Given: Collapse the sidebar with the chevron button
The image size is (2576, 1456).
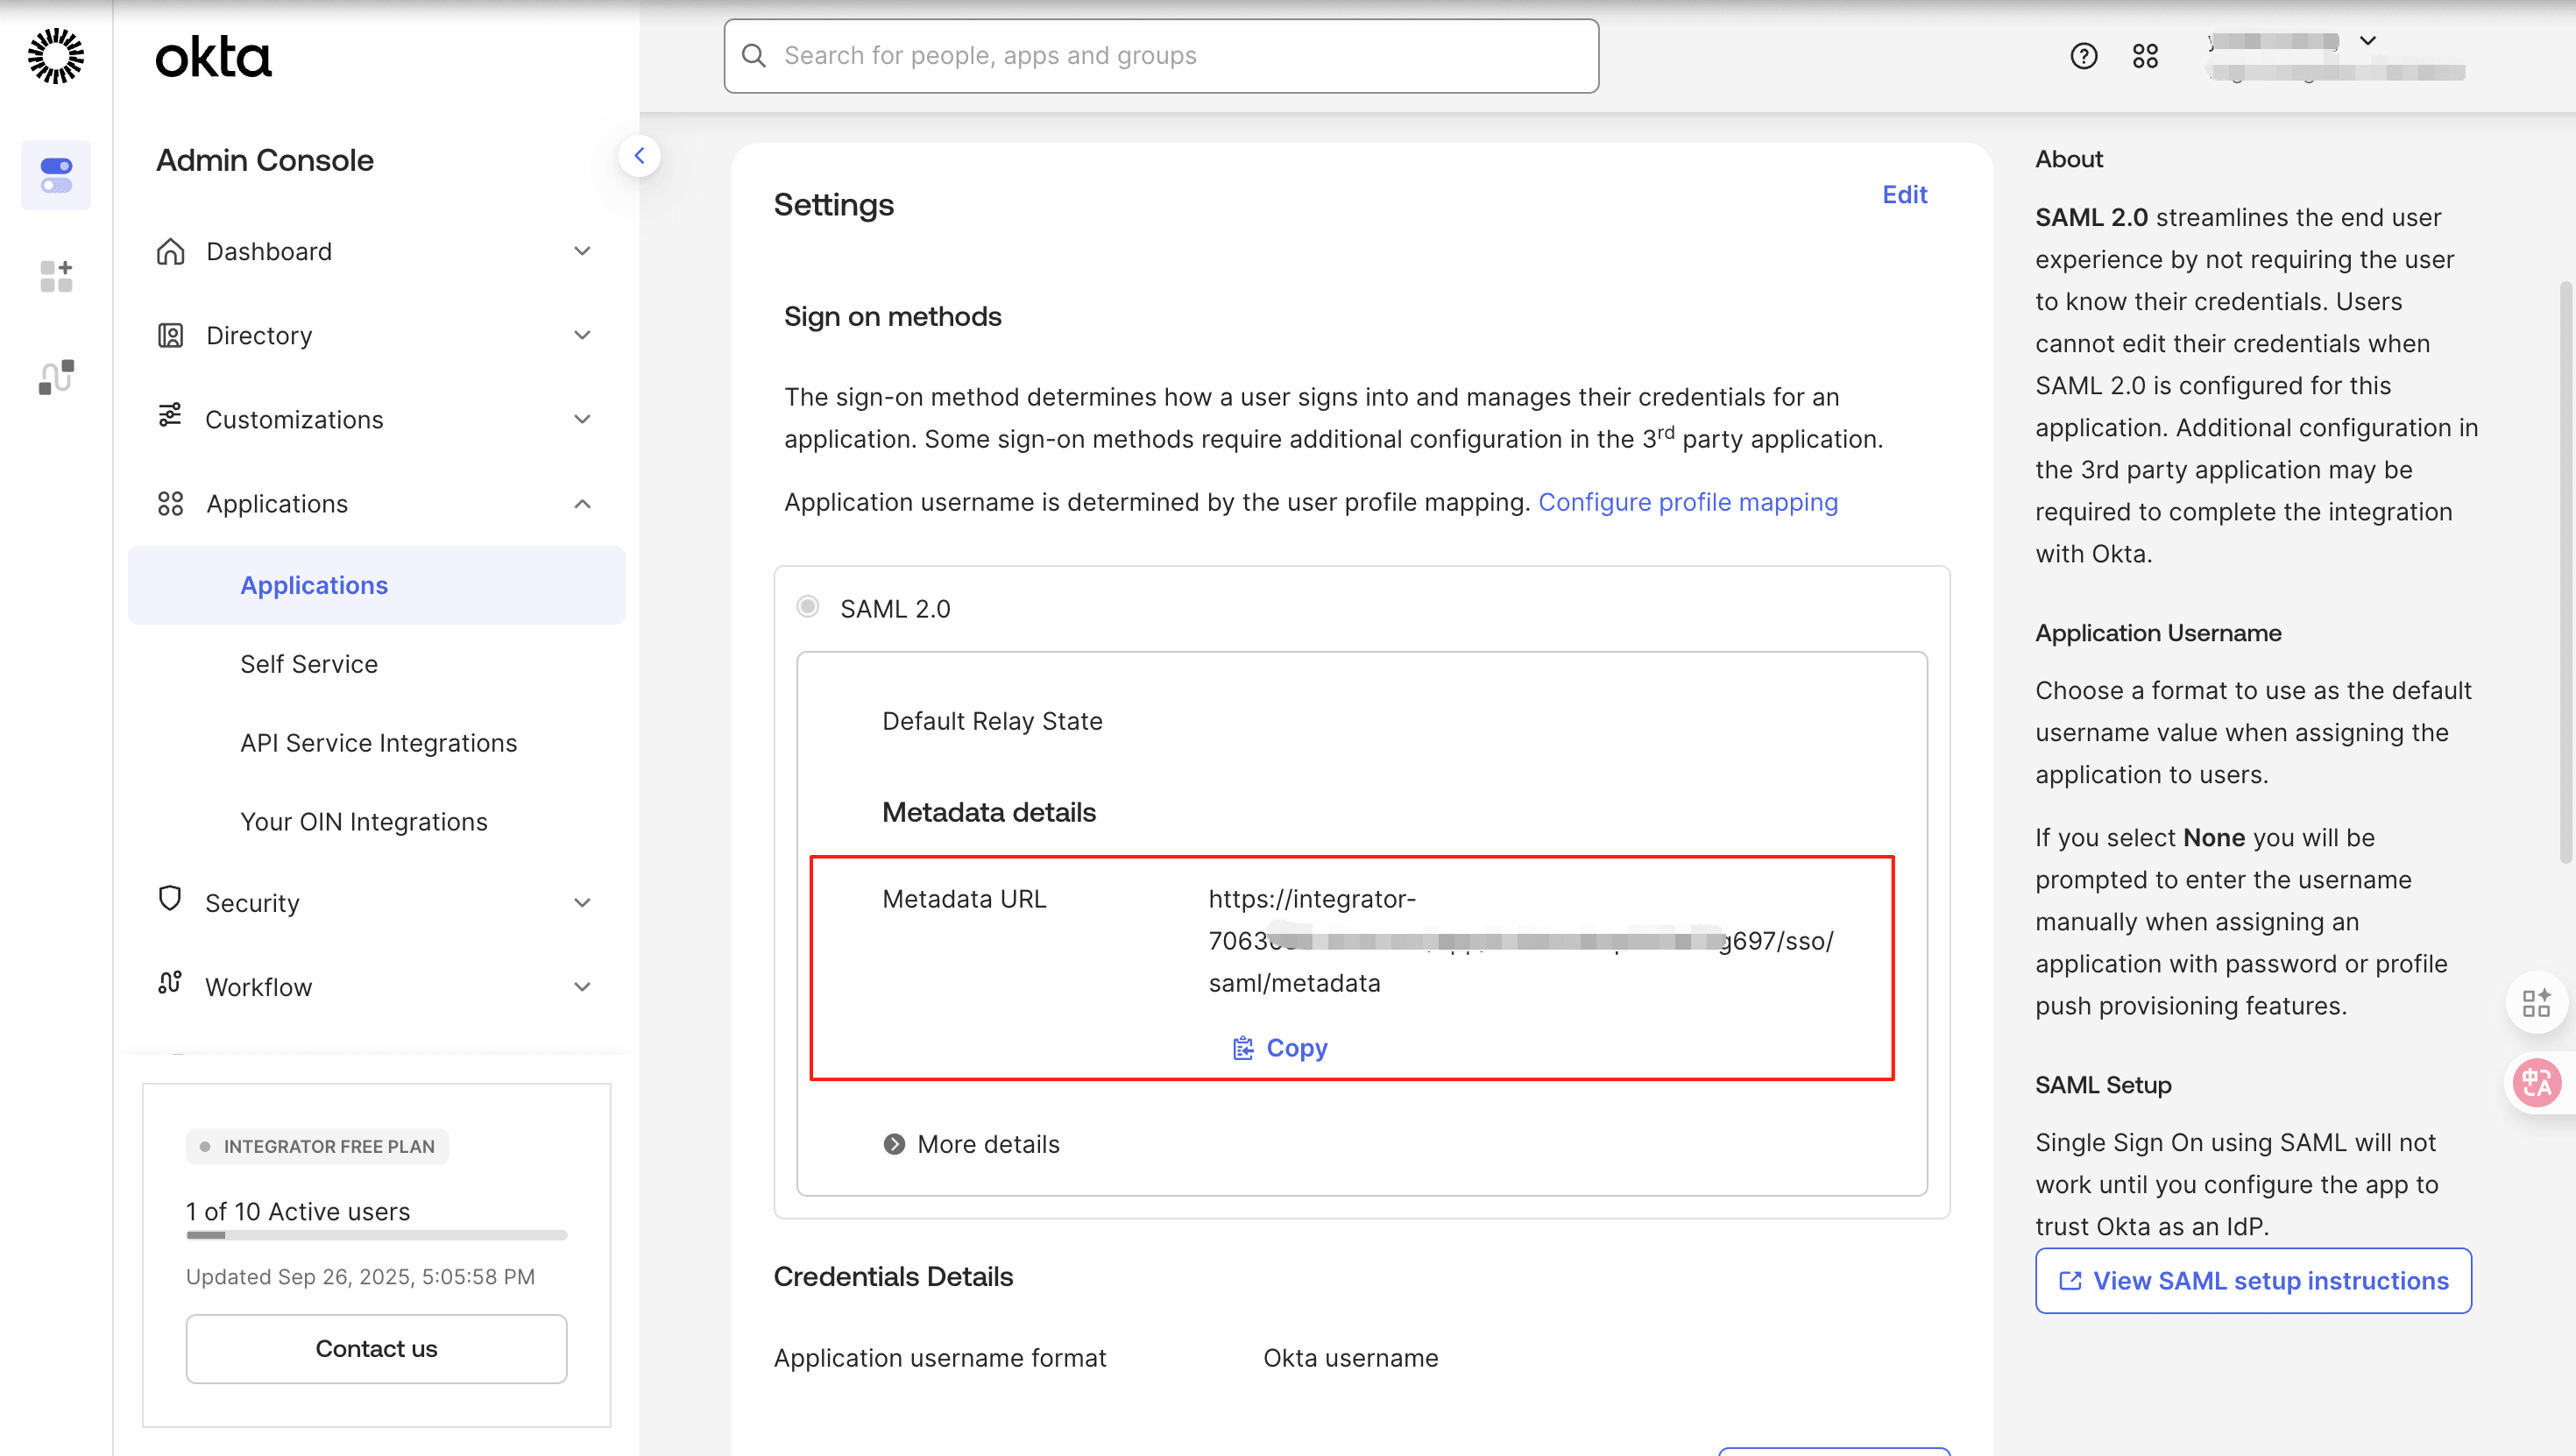Looking at the screenshot, I should coord(639,156).
